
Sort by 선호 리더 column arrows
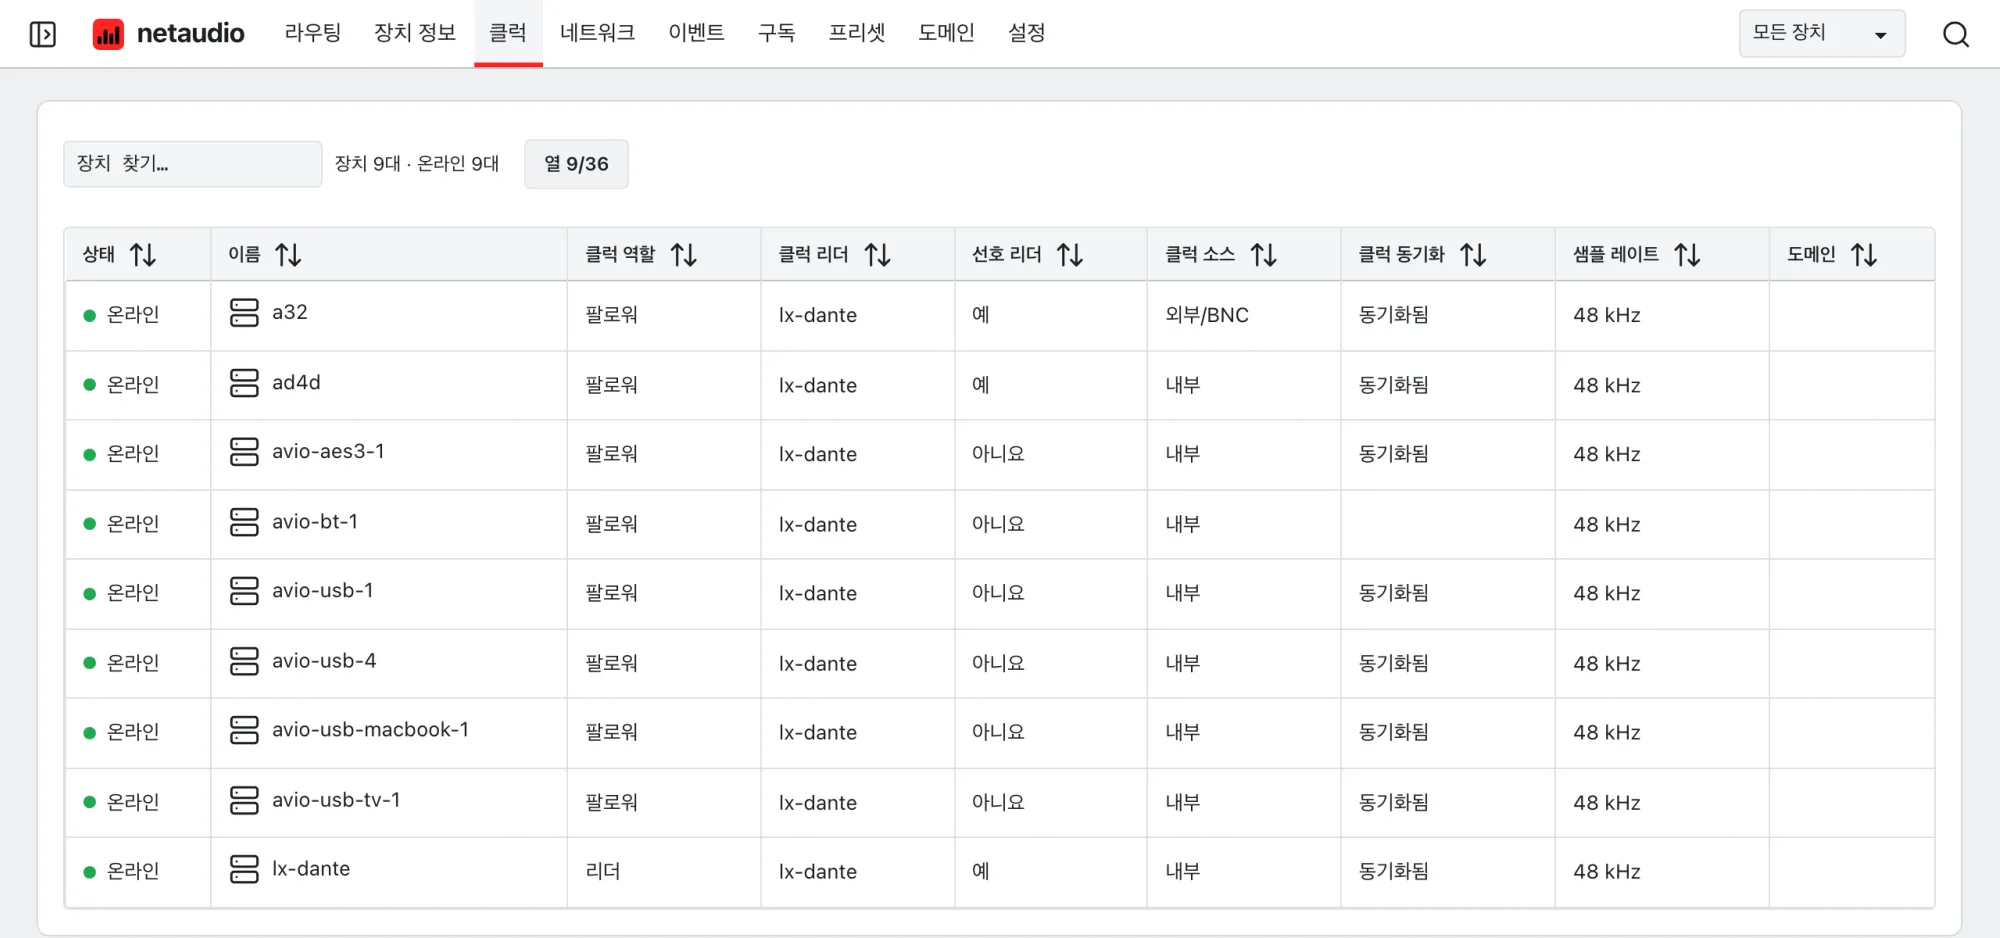click(1070, 255)
